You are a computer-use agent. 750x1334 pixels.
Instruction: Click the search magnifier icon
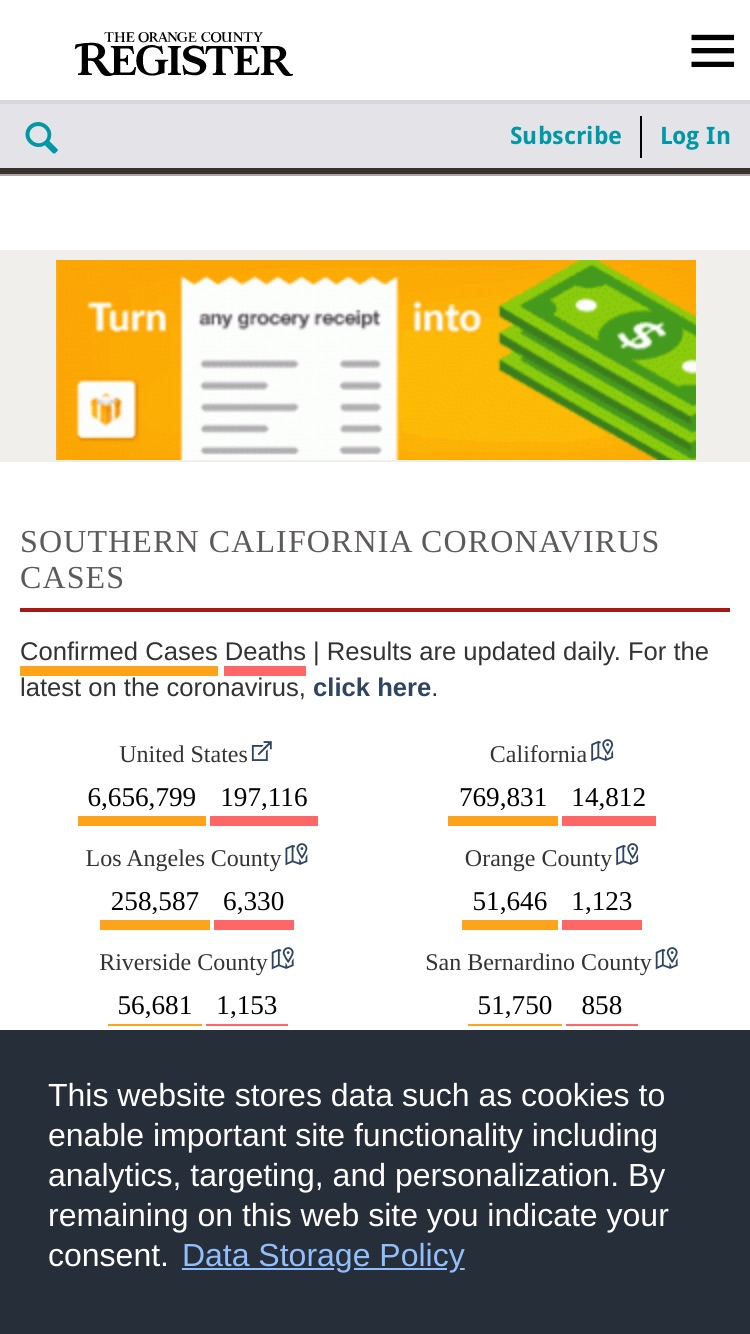pos(41,137)
